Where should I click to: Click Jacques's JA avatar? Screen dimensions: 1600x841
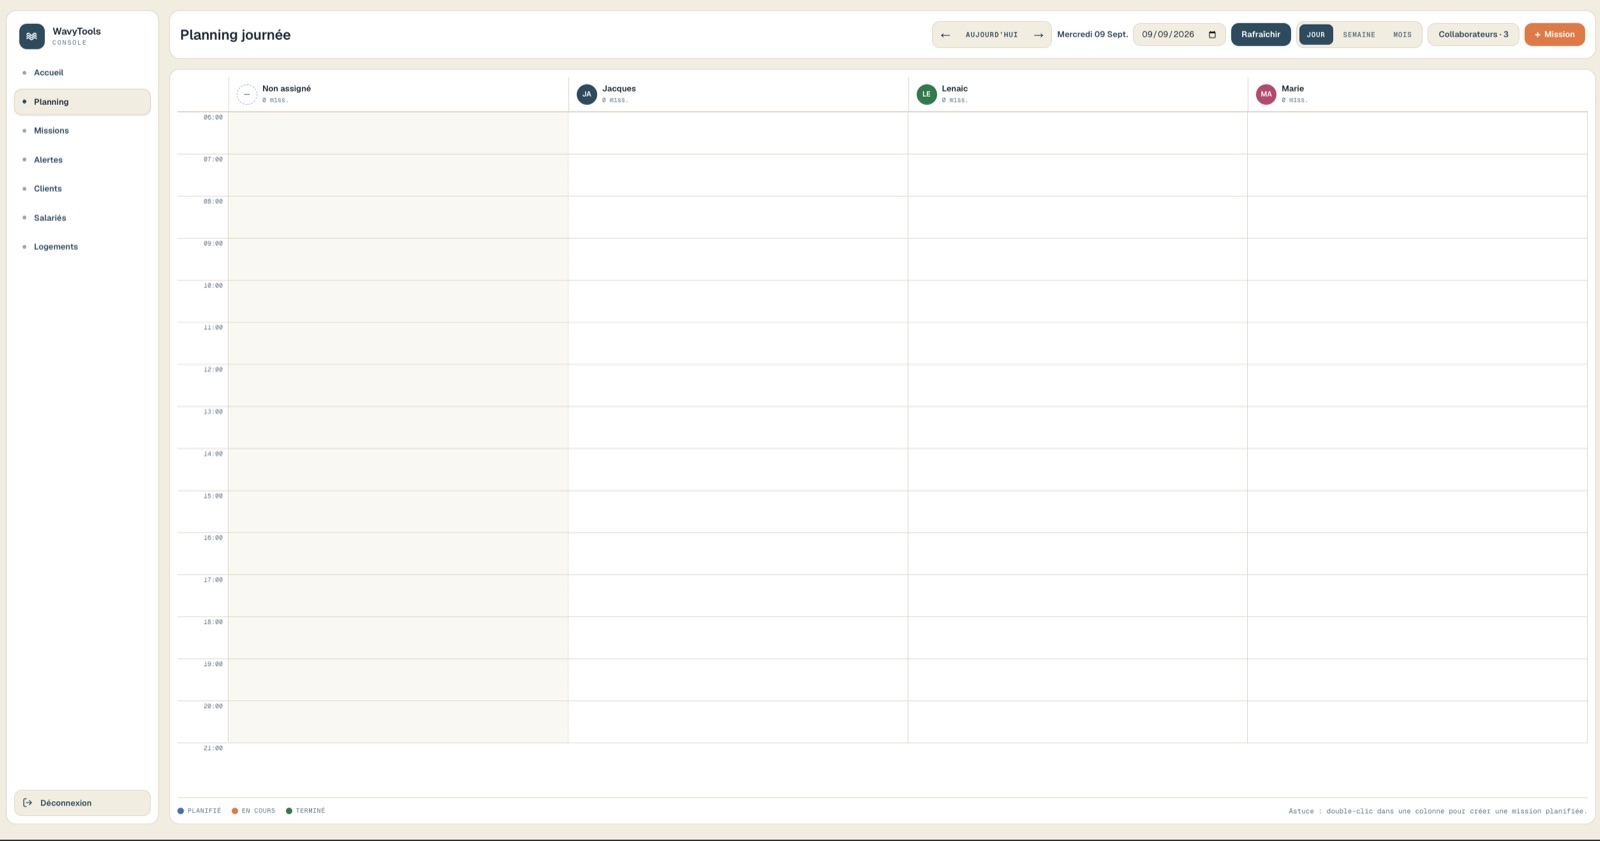point(587,94)
